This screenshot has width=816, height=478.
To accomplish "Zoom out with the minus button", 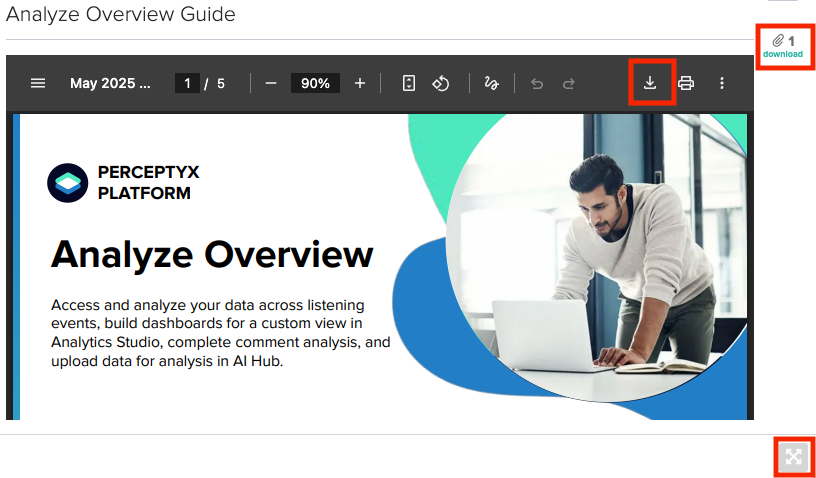I will coord(271,83).
